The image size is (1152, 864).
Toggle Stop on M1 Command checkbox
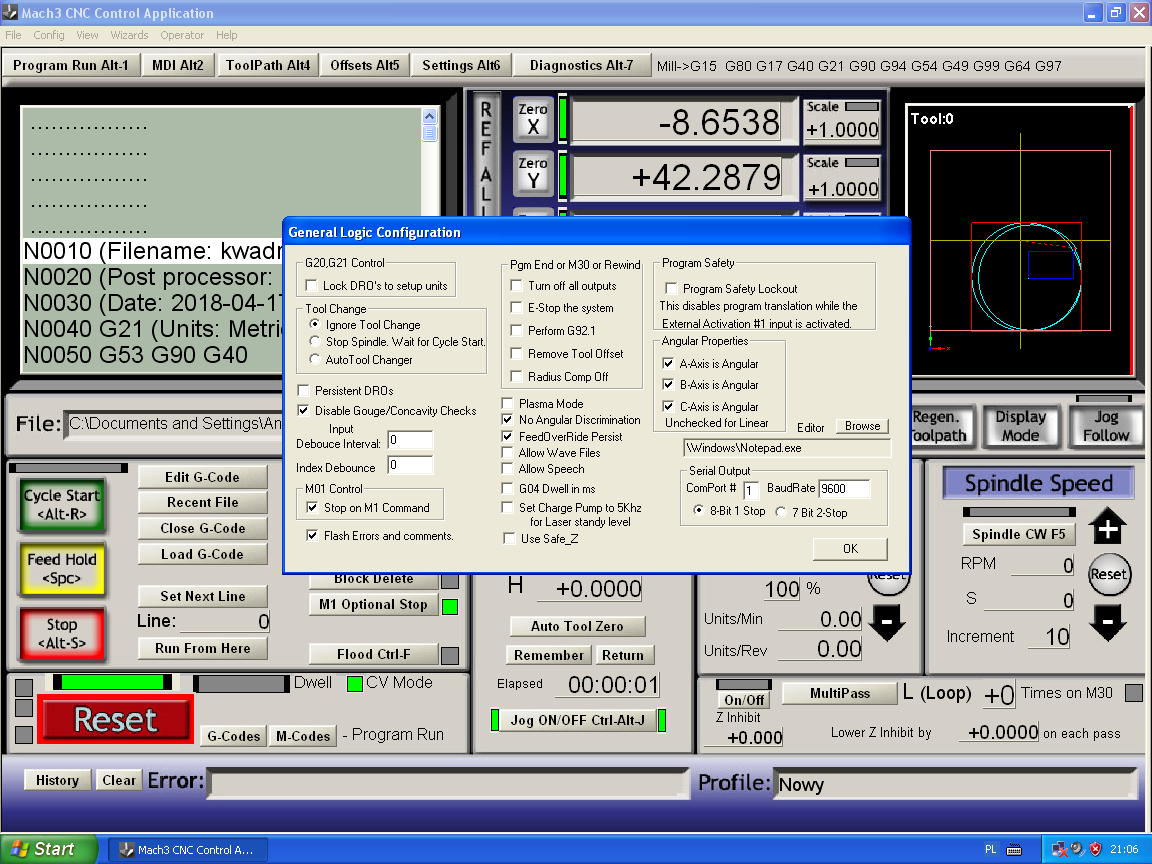point(312,508)
